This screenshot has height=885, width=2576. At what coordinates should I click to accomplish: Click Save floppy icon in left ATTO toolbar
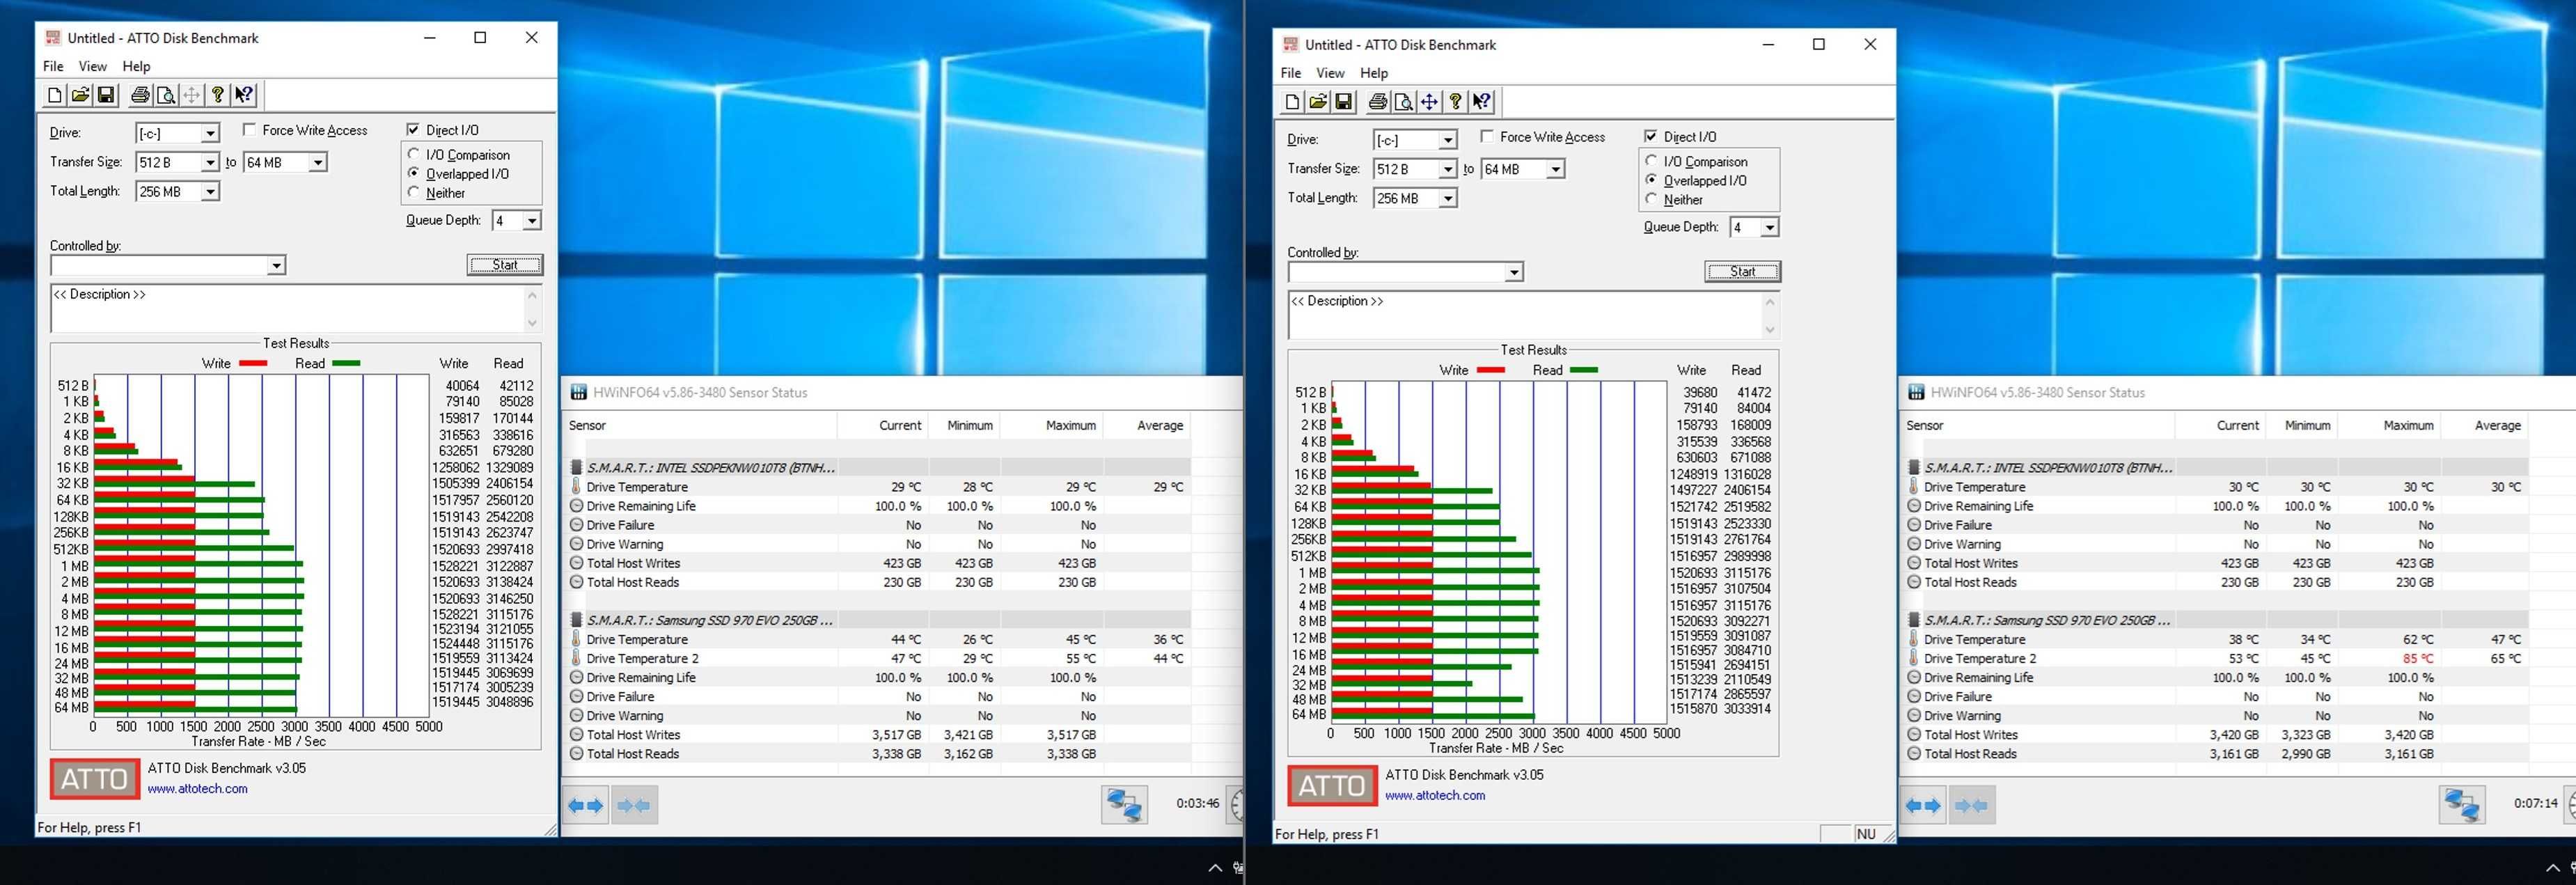pyautogui.click(x=105, y=95)
